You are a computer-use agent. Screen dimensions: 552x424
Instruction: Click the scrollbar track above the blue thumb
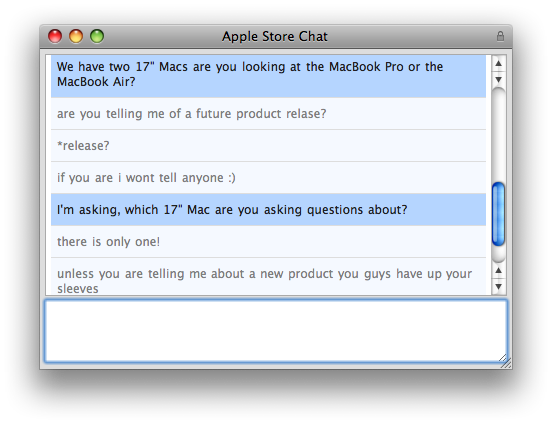point(498,136)
